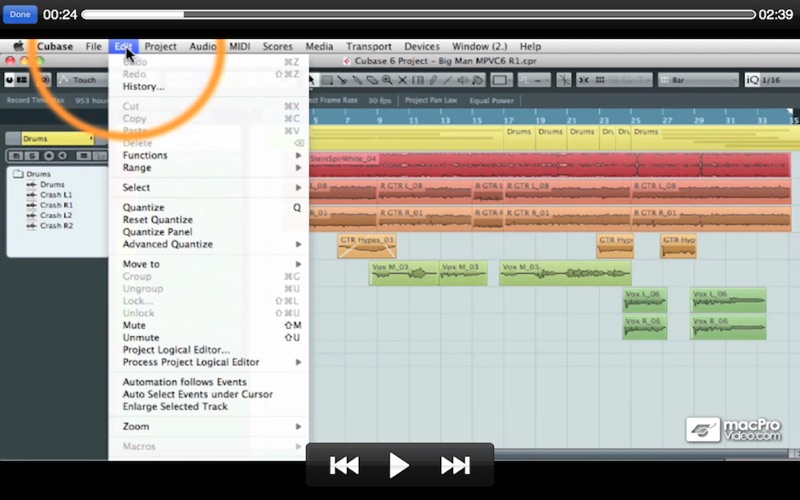Toggle Solo (s) on Drums track
This screenshot has width=800, height=500.
(31, 156)
